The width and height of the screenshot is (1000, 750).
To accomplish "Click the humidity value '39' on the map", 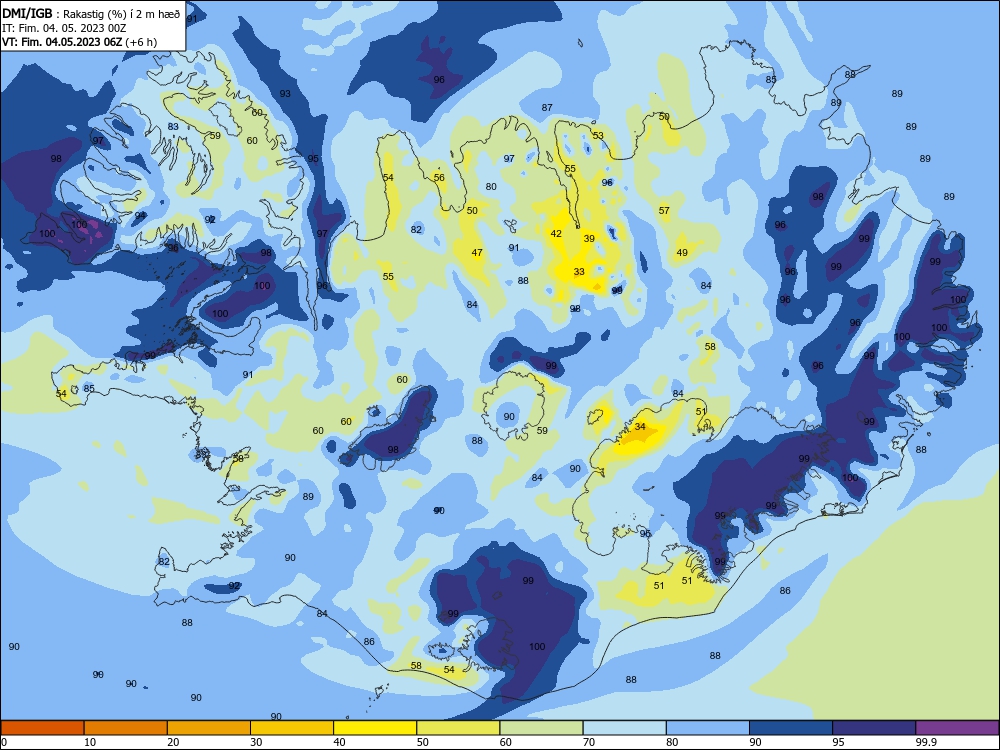I will click(589, 239).
